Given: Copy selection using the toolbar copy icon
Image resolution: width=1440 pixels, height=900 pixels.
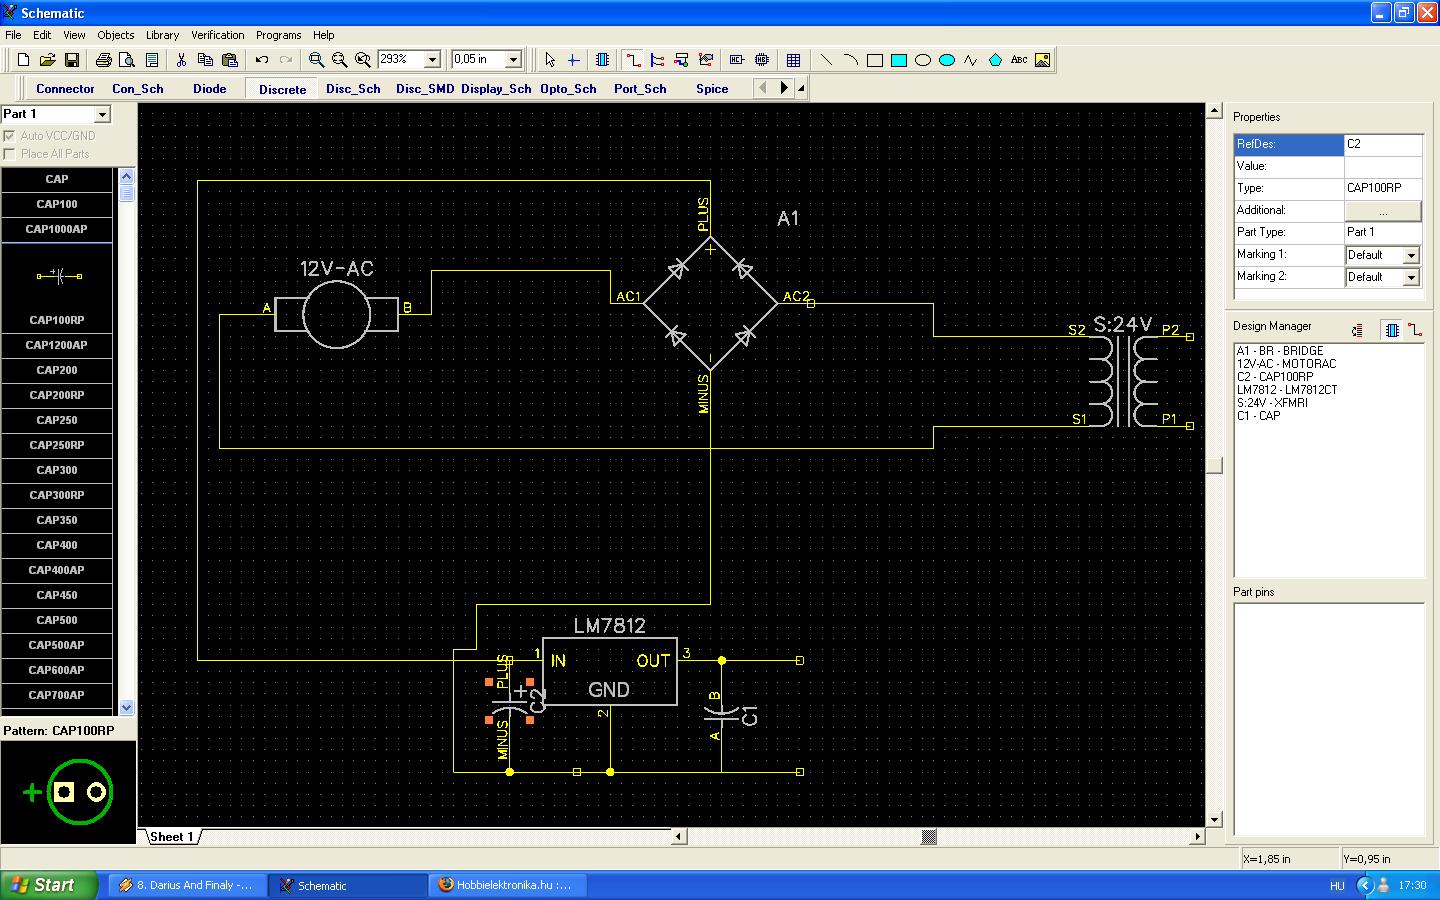Looking at the screenshot, I should 205,60.
